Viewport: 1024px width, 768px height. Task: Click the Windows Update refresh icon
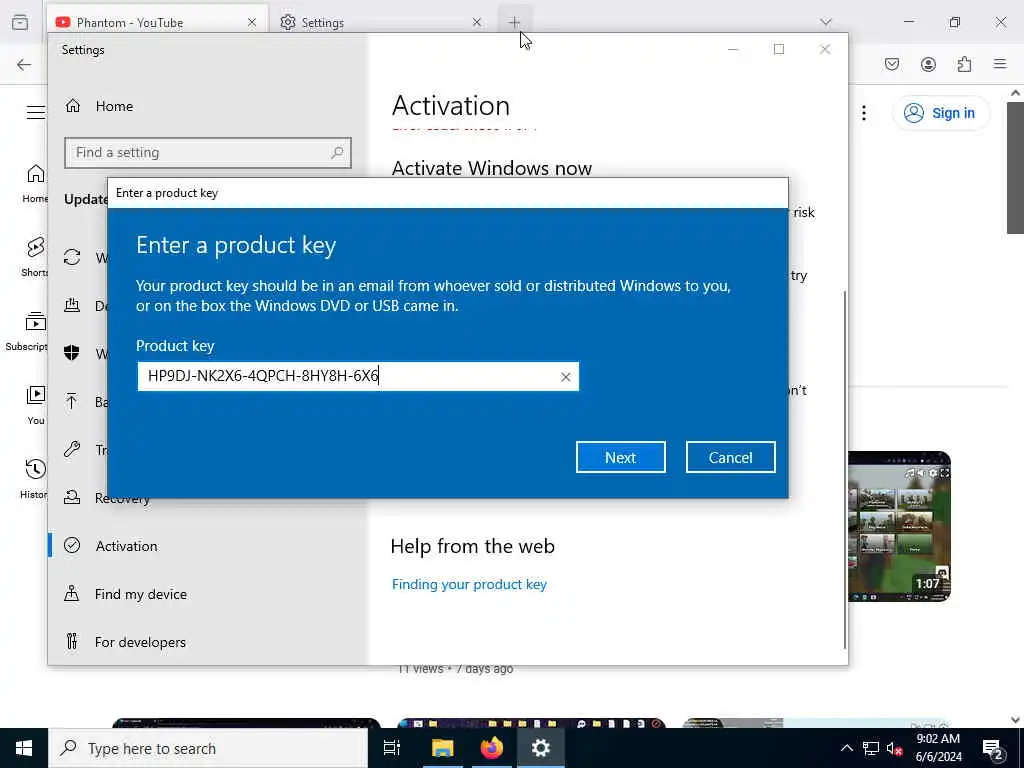[72, 257]
